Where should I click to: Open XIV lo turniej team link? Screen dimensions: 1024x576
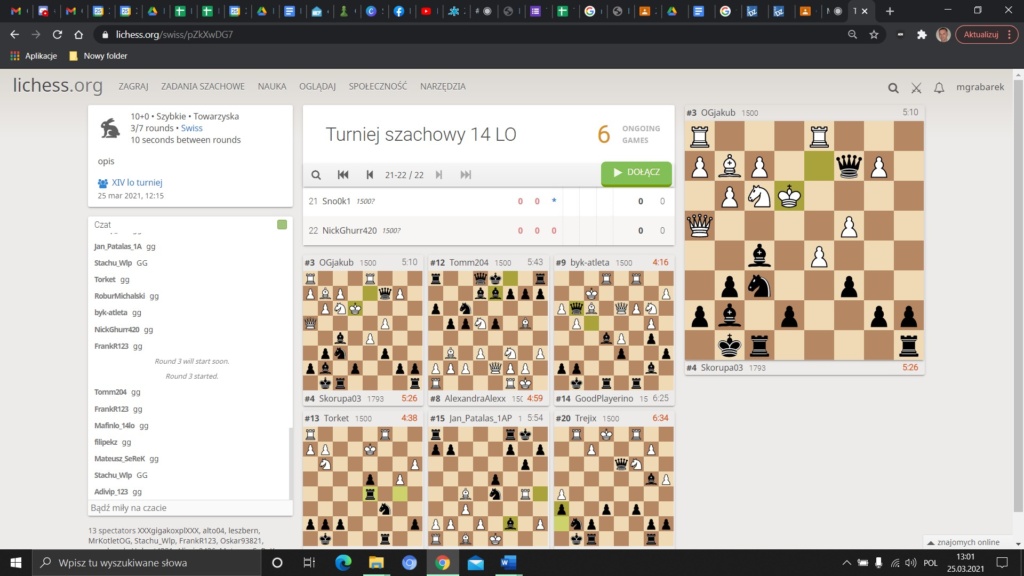tap(136, 183)
